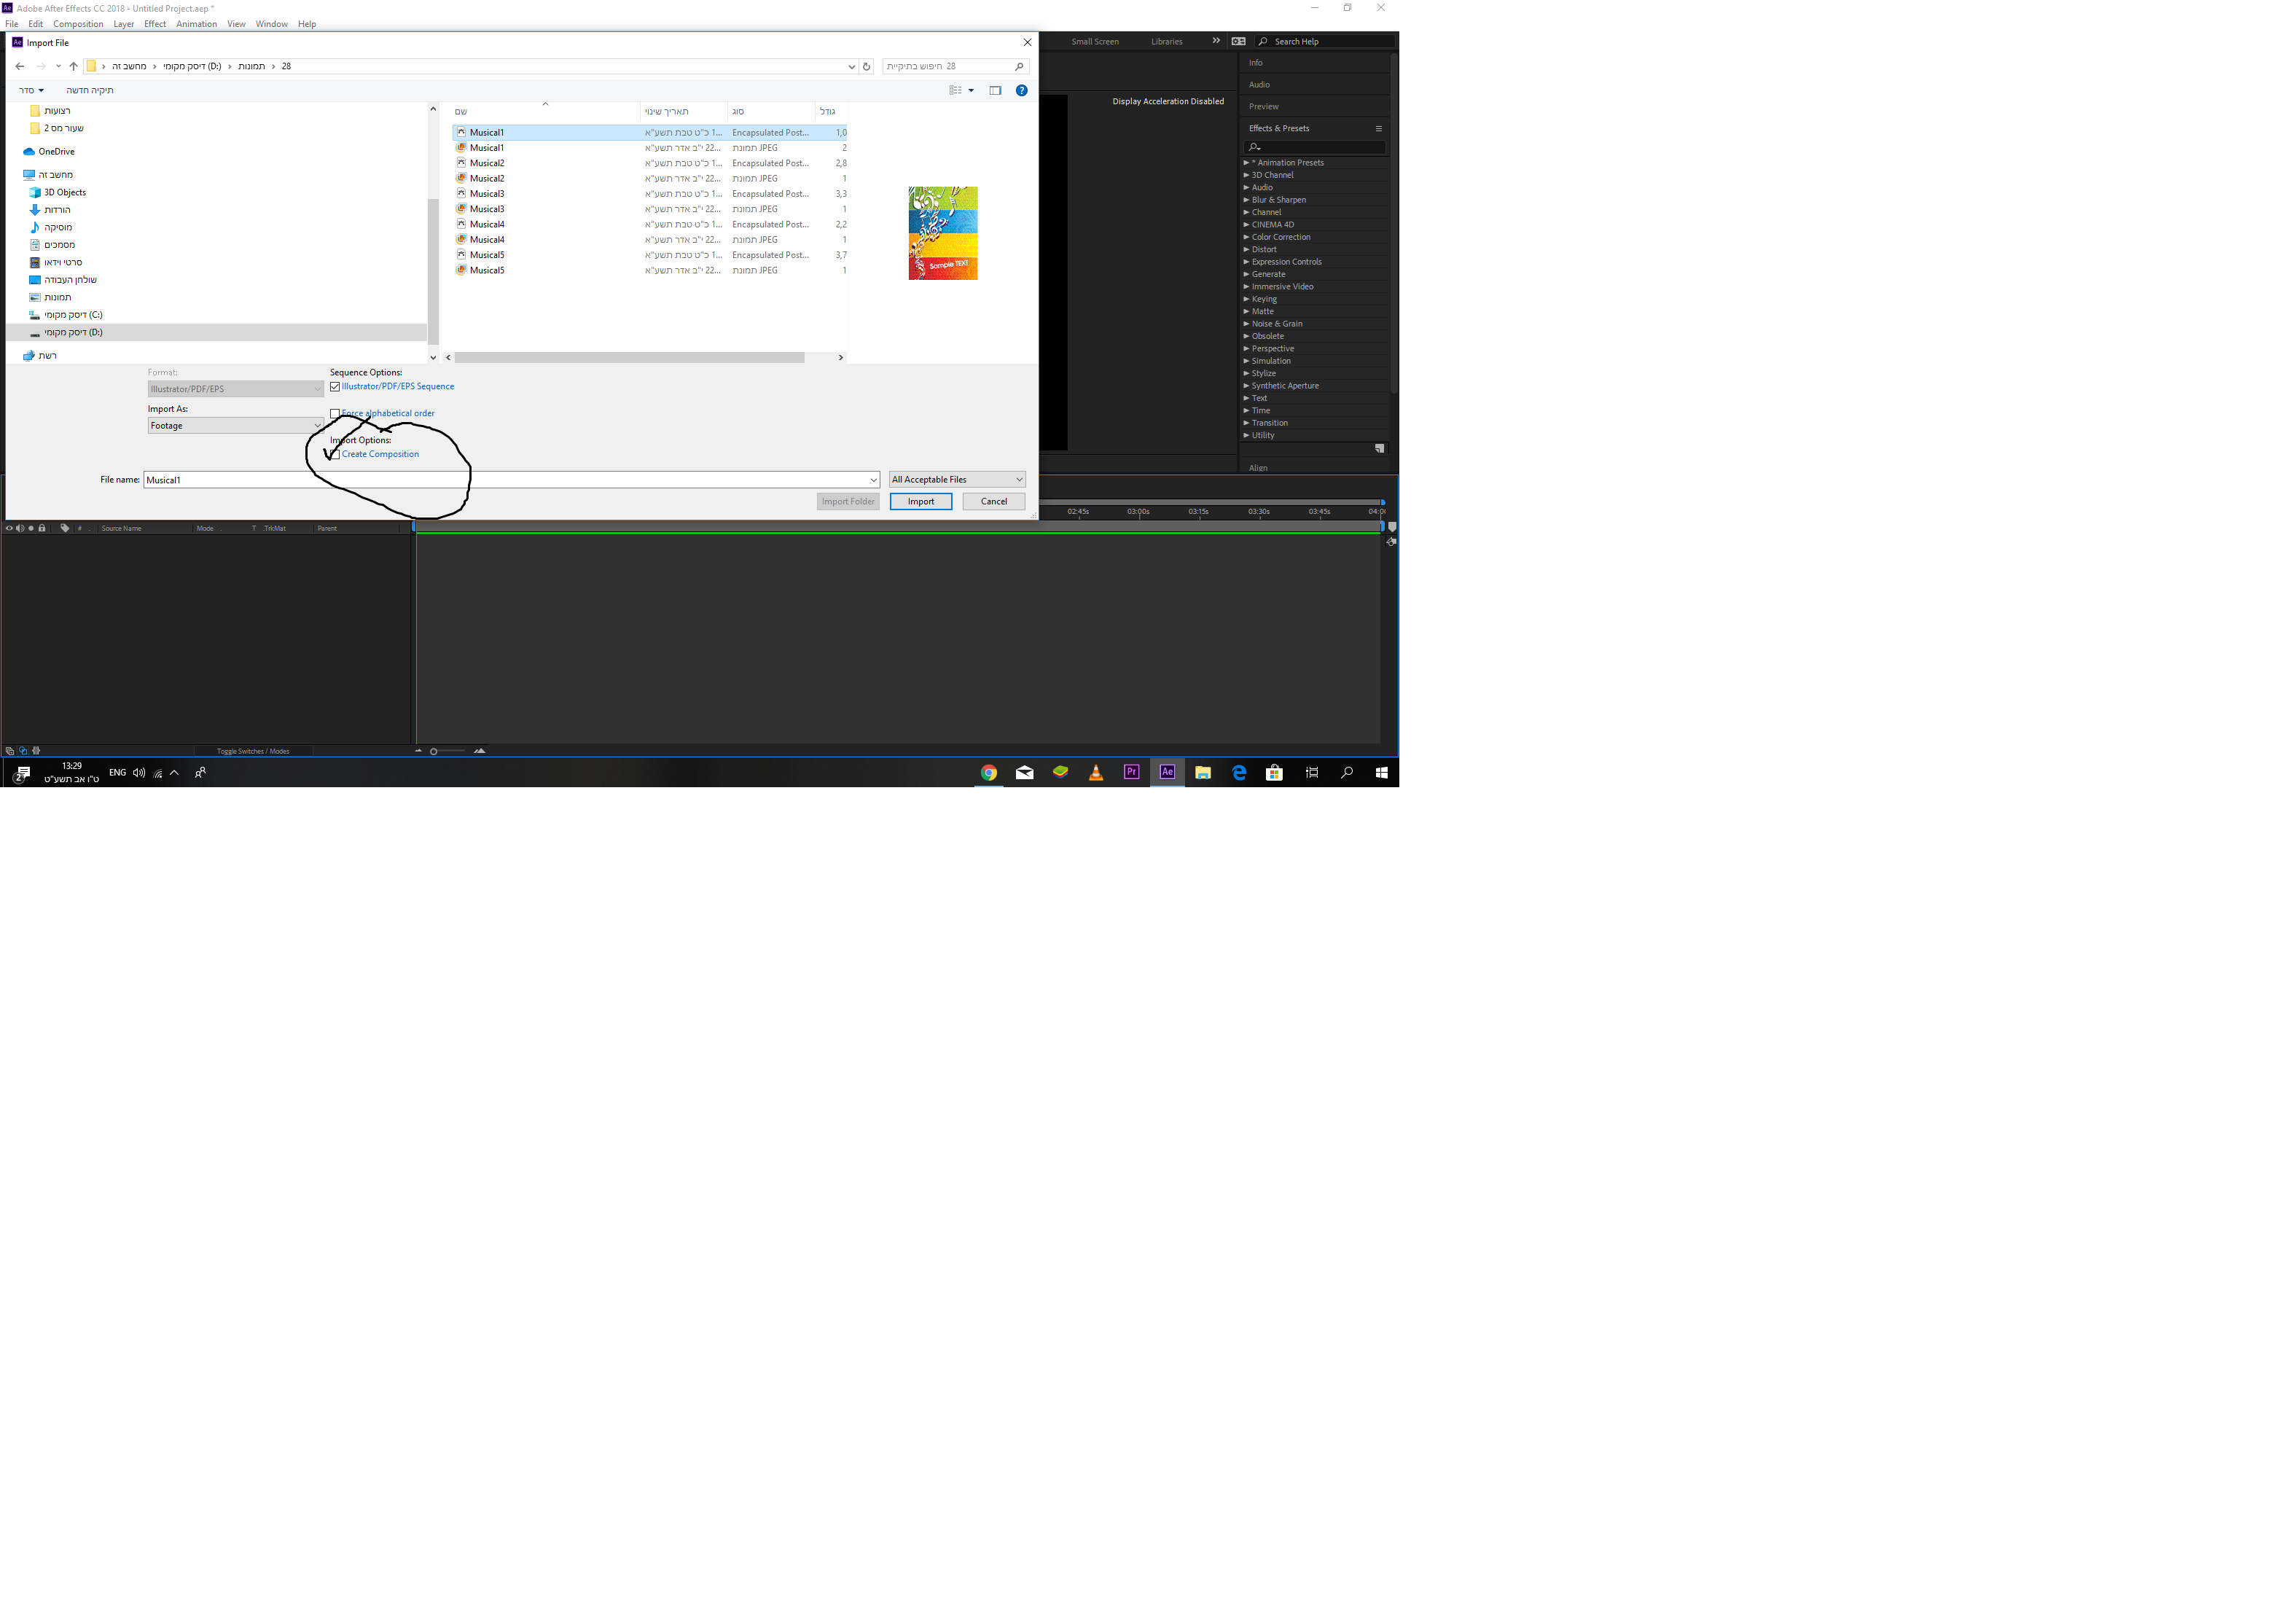Click the help question mark icon
The image size is (2271, 1624).
[1021, 90]
